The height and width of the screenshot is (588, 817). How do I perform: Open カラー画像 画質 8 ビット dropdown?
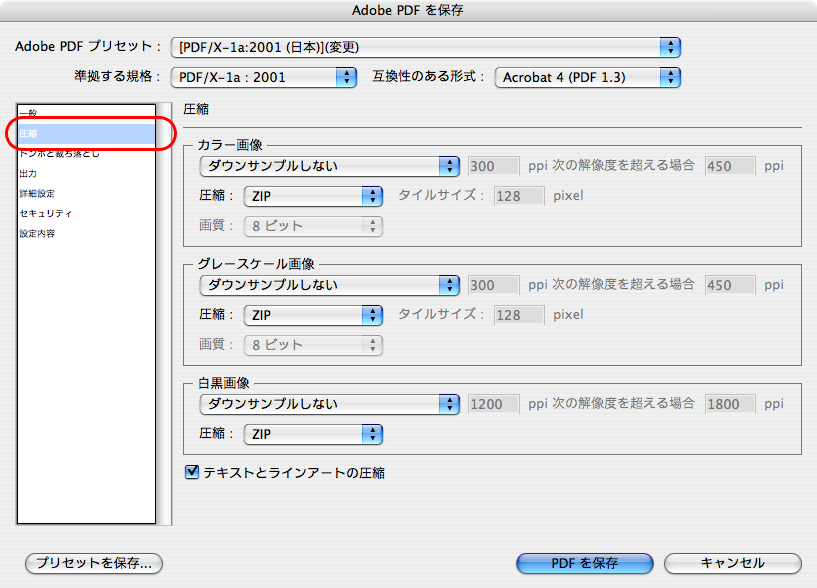(313, 226)
